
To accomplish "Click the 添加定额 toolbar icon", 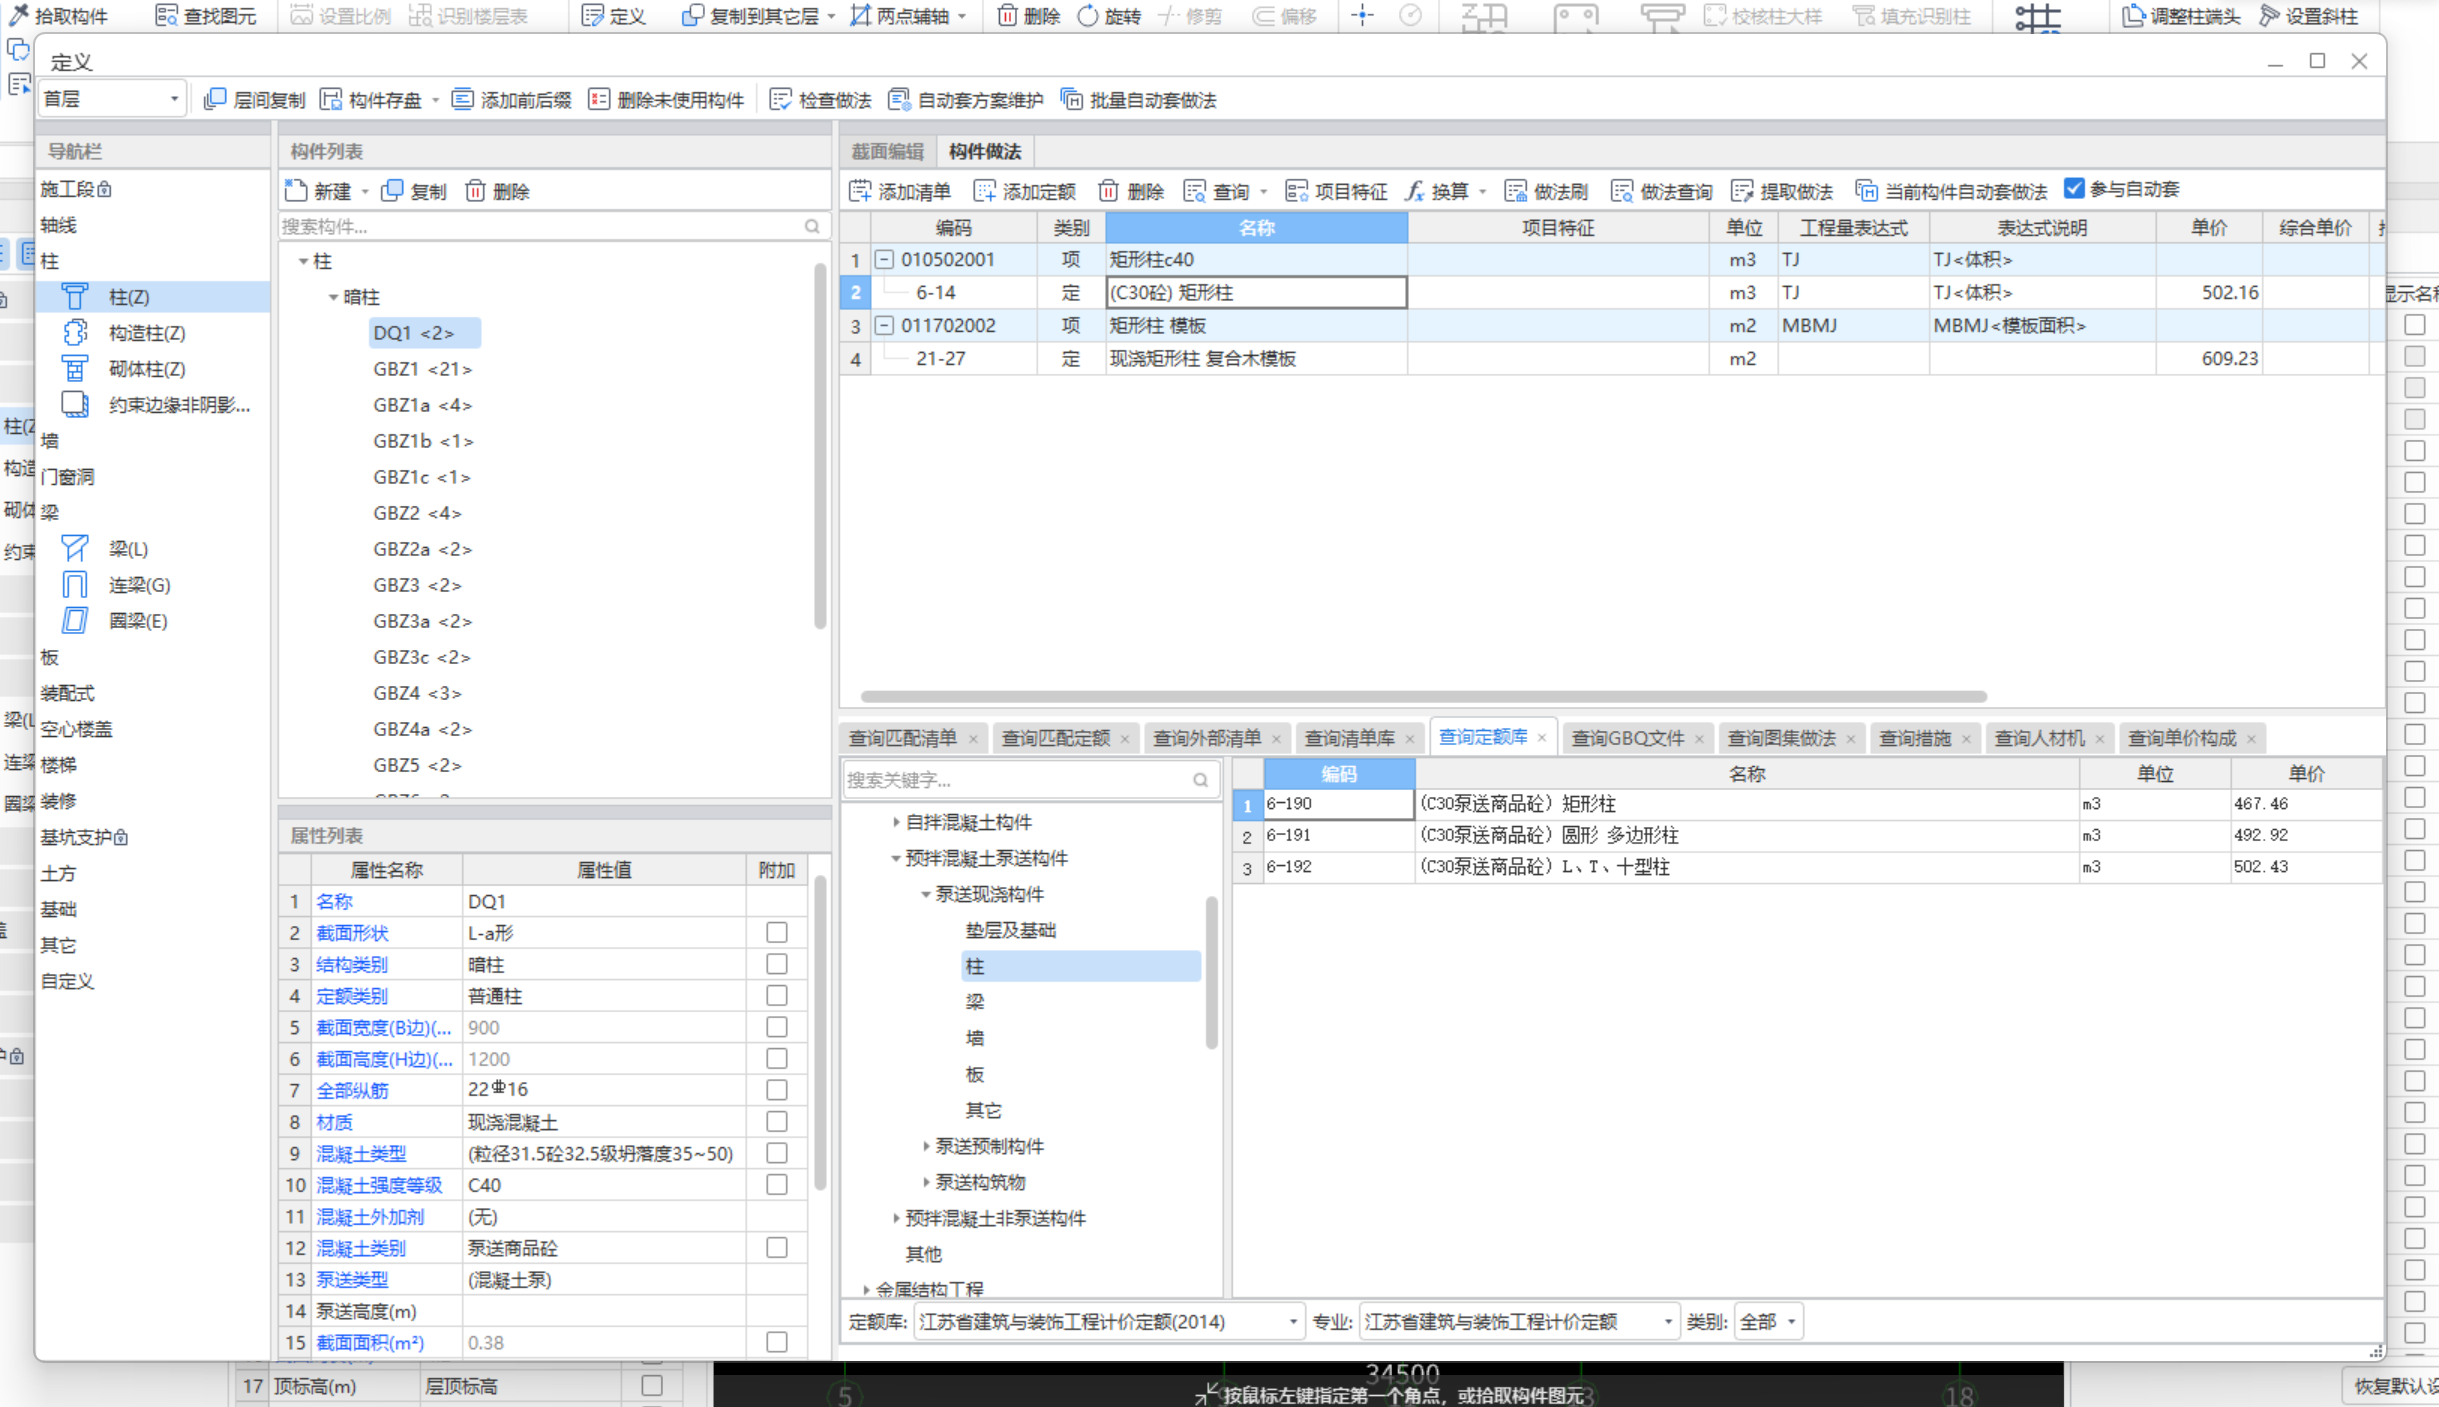I will coord(985,191).
